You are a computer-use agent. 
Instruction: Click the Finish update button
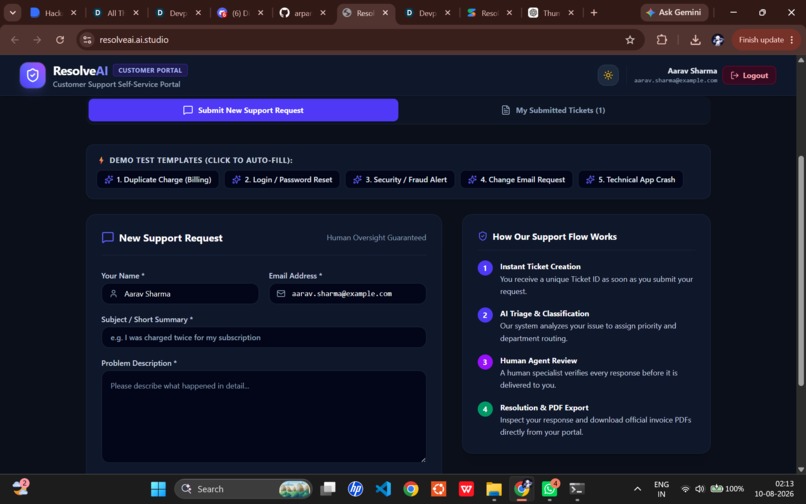[x=766, y=40]
